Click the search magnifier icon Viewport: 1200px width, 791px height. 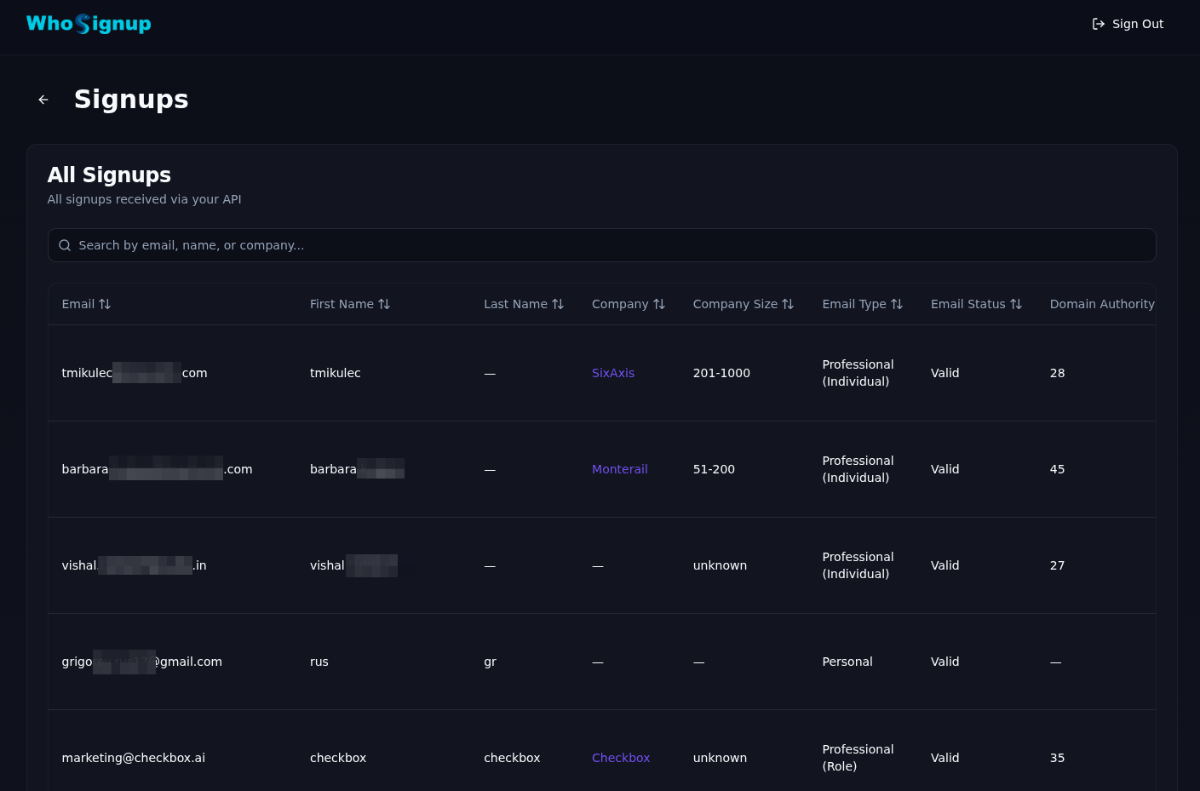click(65, 245)
